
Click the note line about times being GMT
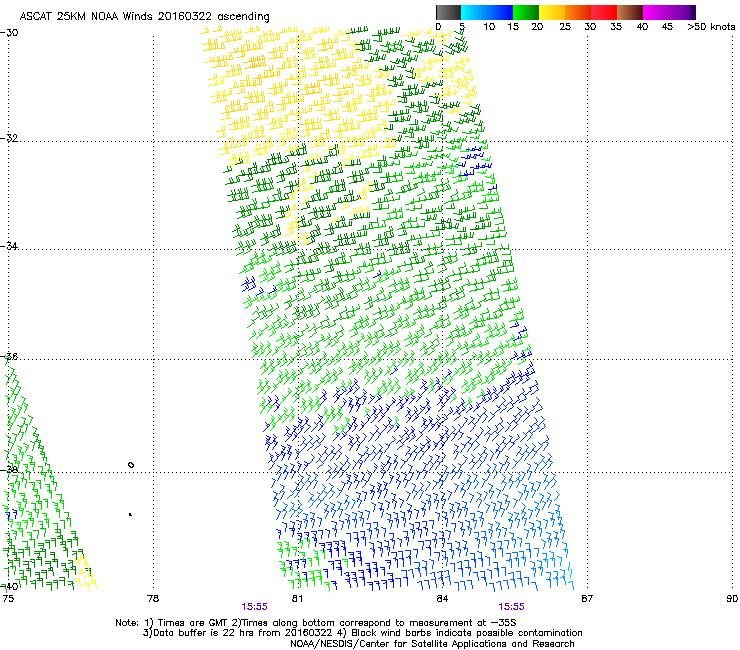[x=316, y=623]
